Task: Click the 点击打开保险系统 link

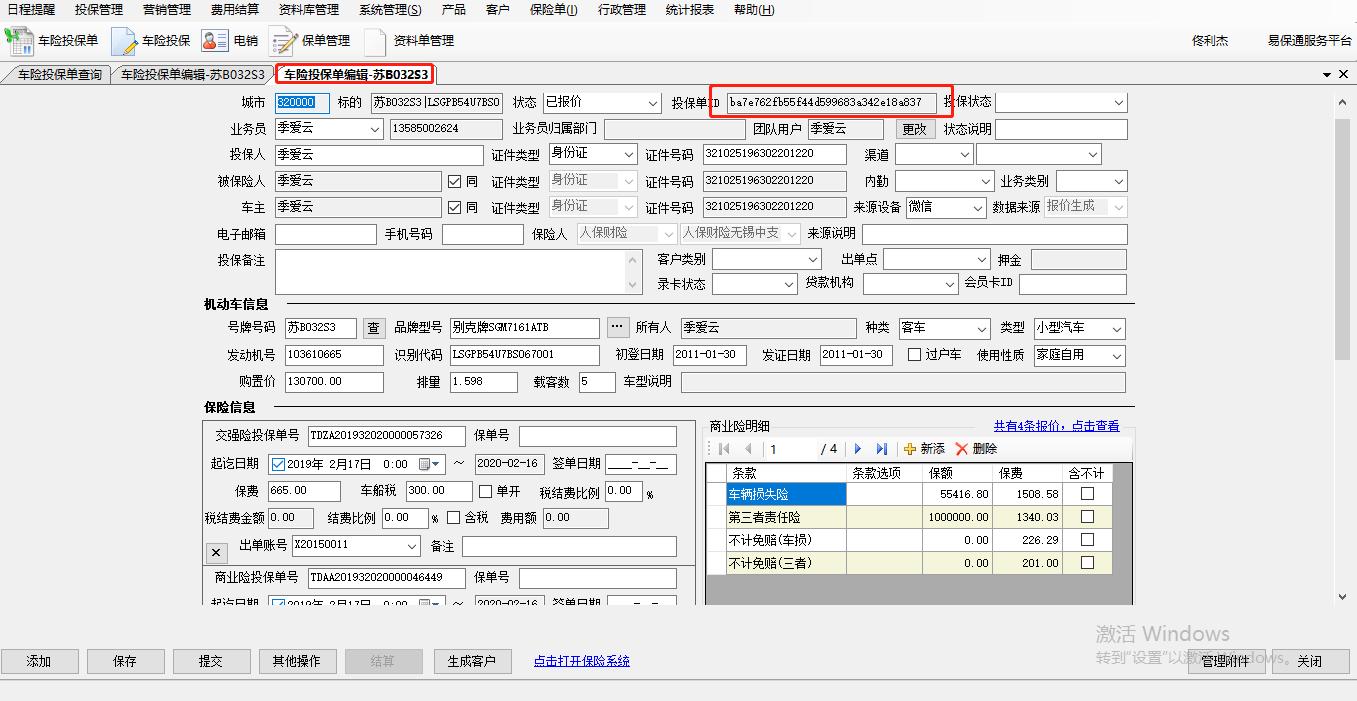Action: tap(581, 661)
